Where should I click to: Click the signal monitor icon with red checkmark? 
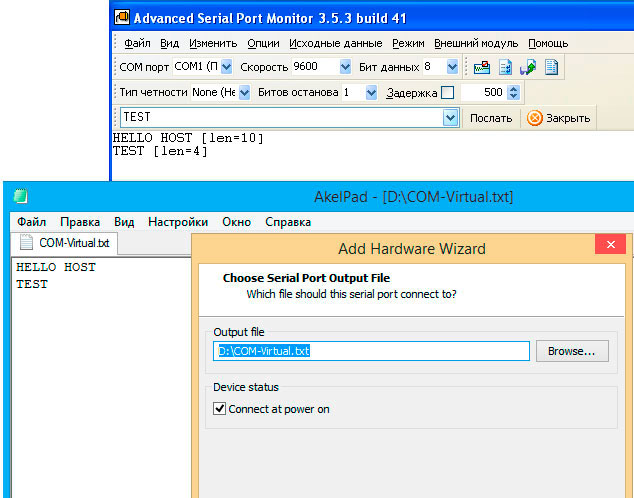482,67
